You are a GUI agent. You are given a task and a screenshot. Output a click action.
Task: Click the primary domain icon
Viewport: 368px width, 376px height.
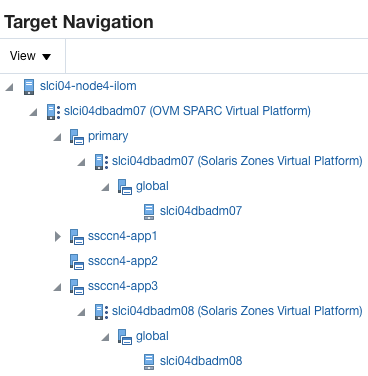click(x=77, y=137)
